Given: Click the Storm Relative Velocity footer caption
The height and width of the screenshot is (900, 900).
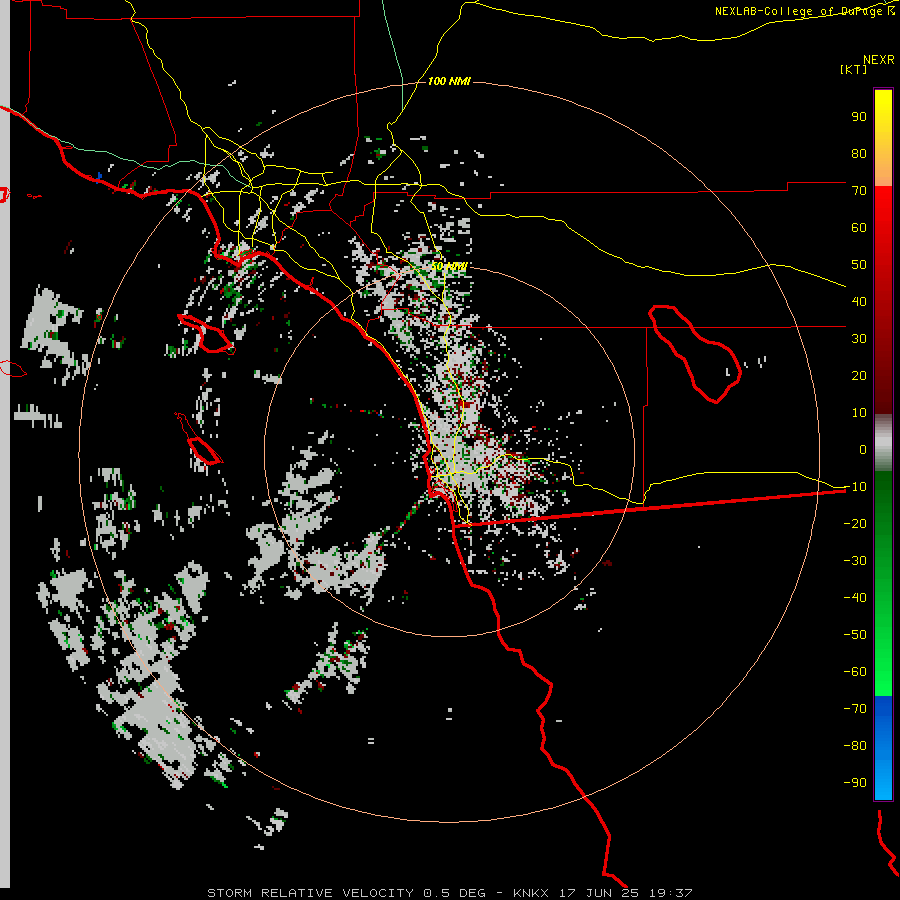Looking at the screenshot, I should 450,893.
